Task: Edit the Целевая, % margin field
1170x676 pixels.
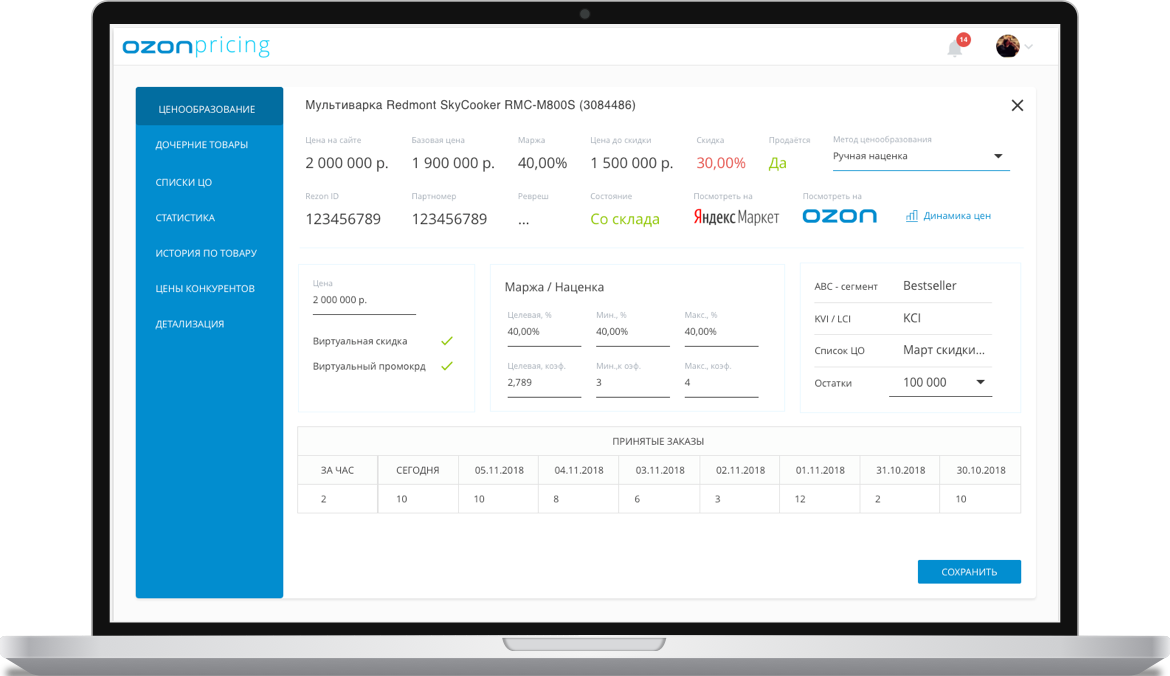Action: [544, 332]
